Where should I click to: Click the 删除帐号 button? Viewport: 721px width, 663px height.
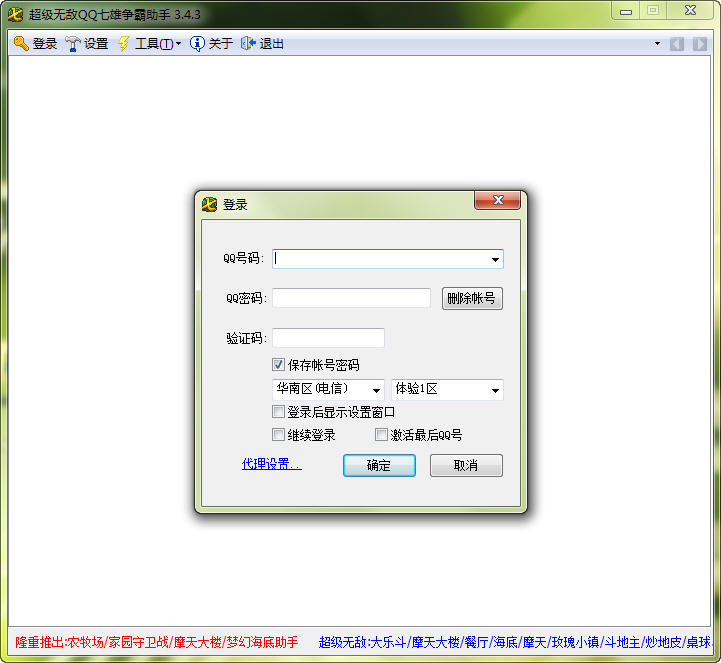[472, 298]
